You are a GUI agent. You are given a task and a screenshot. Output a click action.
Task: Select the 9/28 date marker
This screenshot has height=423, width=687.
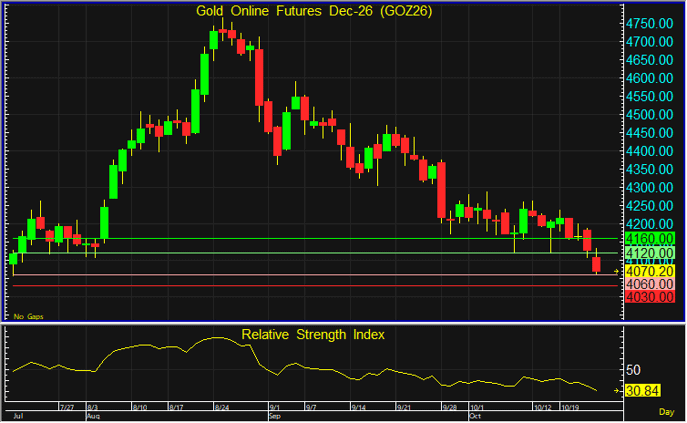450,407
